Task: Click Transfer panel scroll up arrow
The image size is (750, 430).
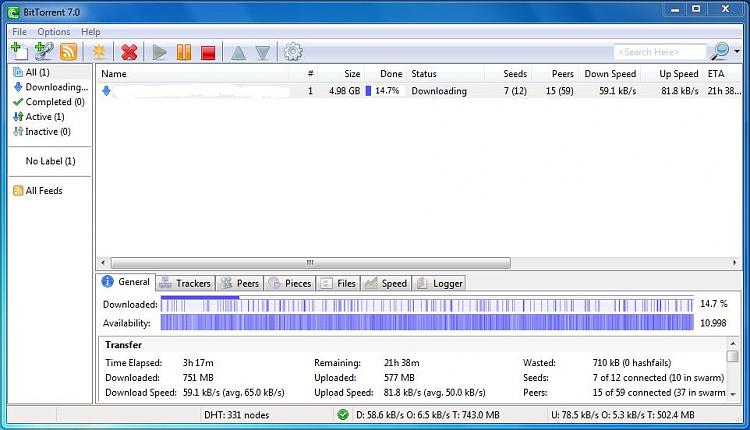Action: coord(732,343)
